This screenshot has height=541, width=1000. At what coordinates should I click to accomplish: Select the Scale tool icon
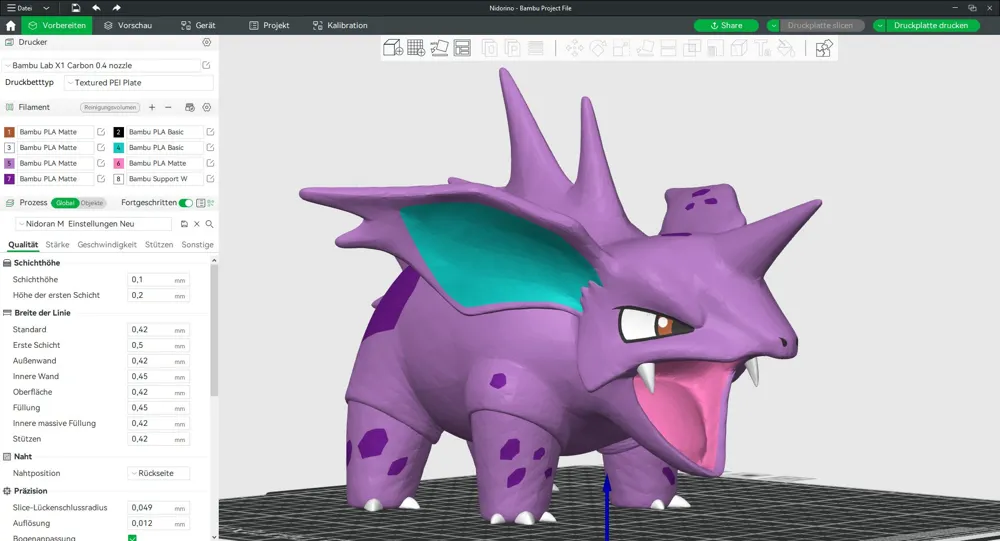coord(621,48)
